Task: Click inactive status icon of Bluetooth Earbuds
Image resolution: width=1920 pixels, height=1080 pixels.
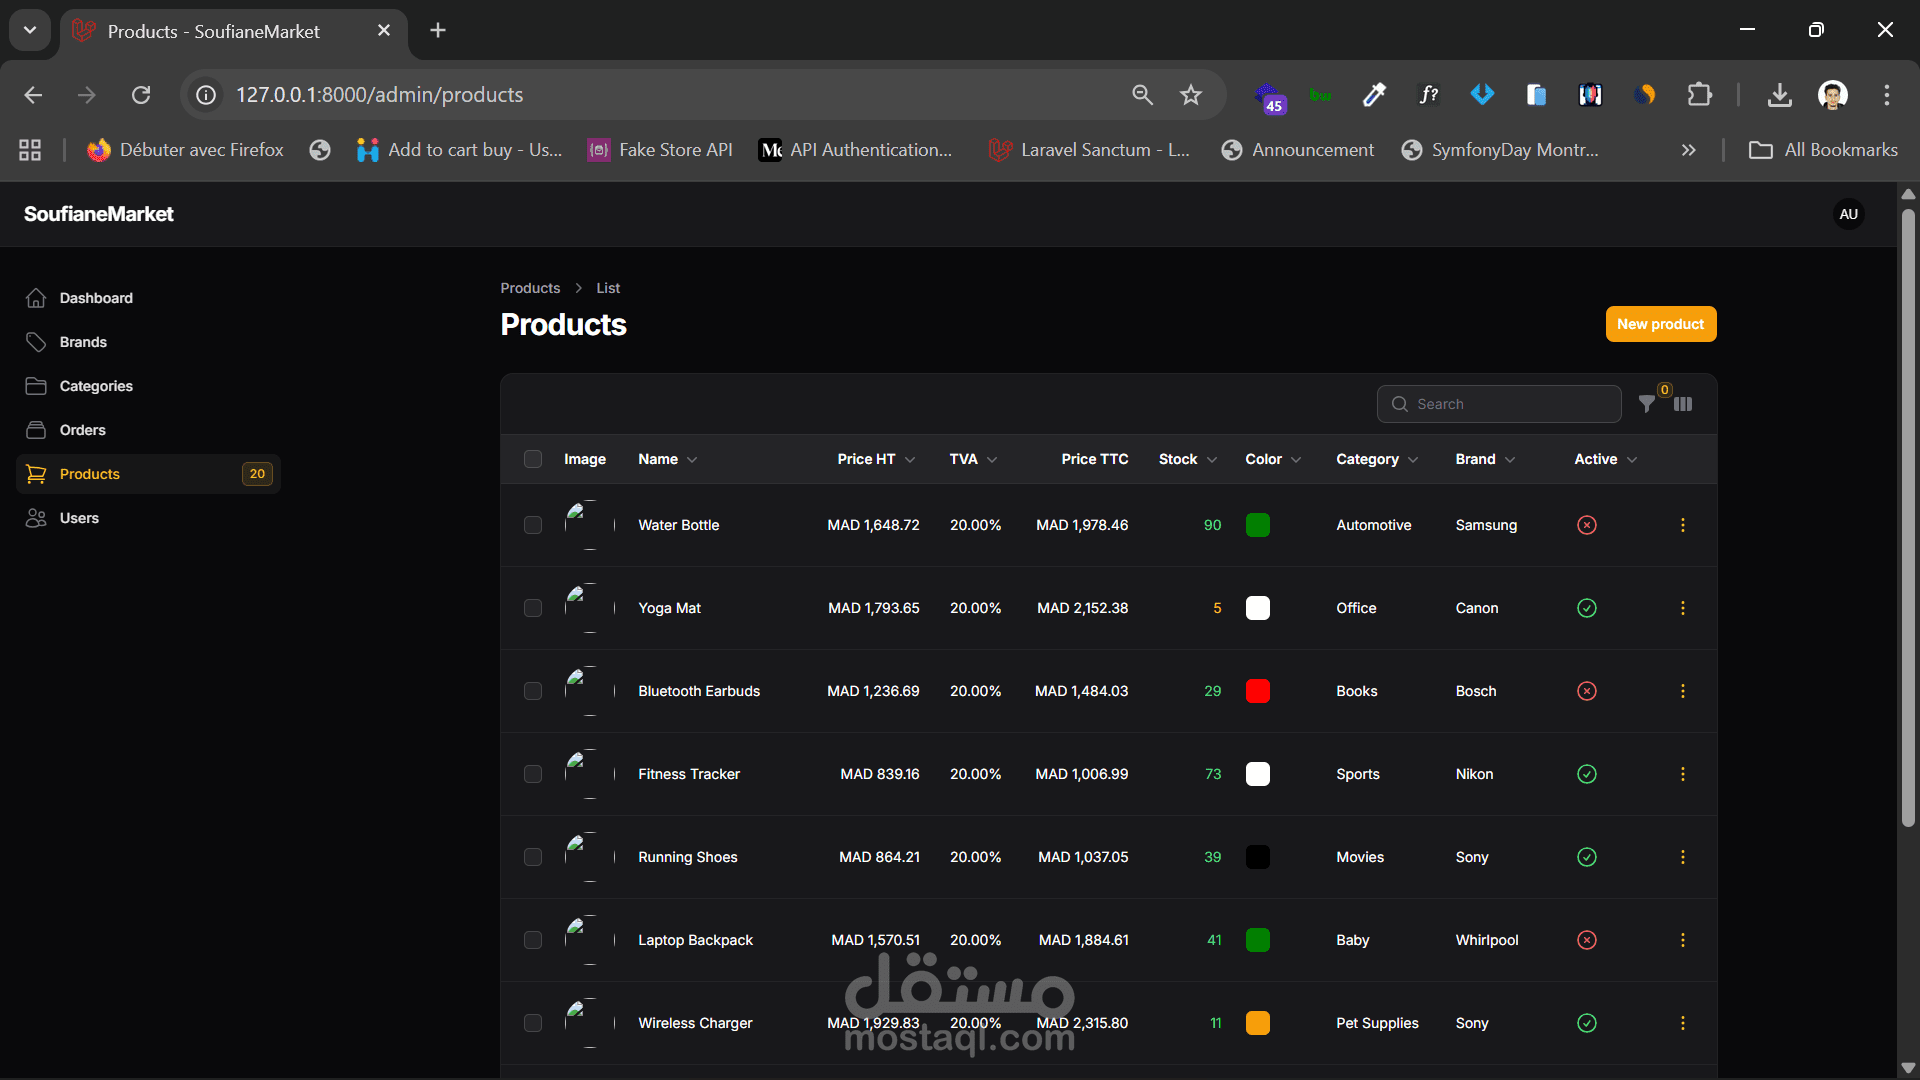Action: (x=1586, y=691)
